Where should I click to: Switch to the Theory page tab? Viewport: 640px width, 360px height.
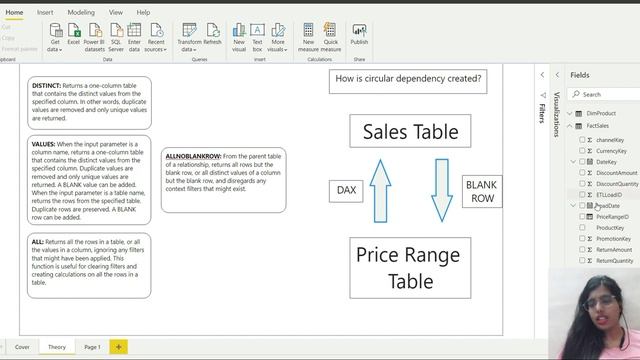(x=57, y=347)
